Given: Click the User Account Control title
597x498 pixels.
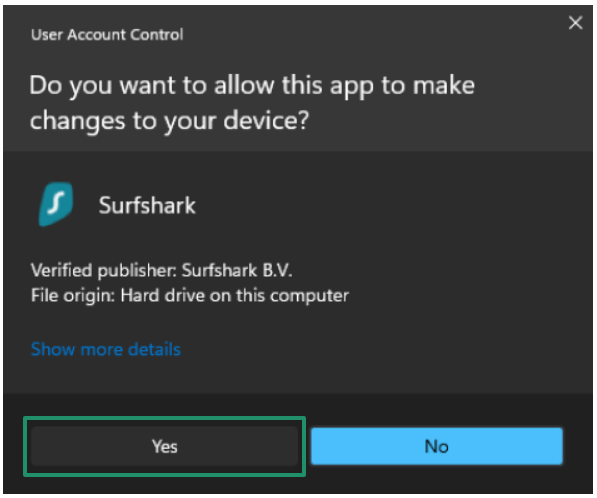Looking at the screenshot, I should (x=107, y=35).
